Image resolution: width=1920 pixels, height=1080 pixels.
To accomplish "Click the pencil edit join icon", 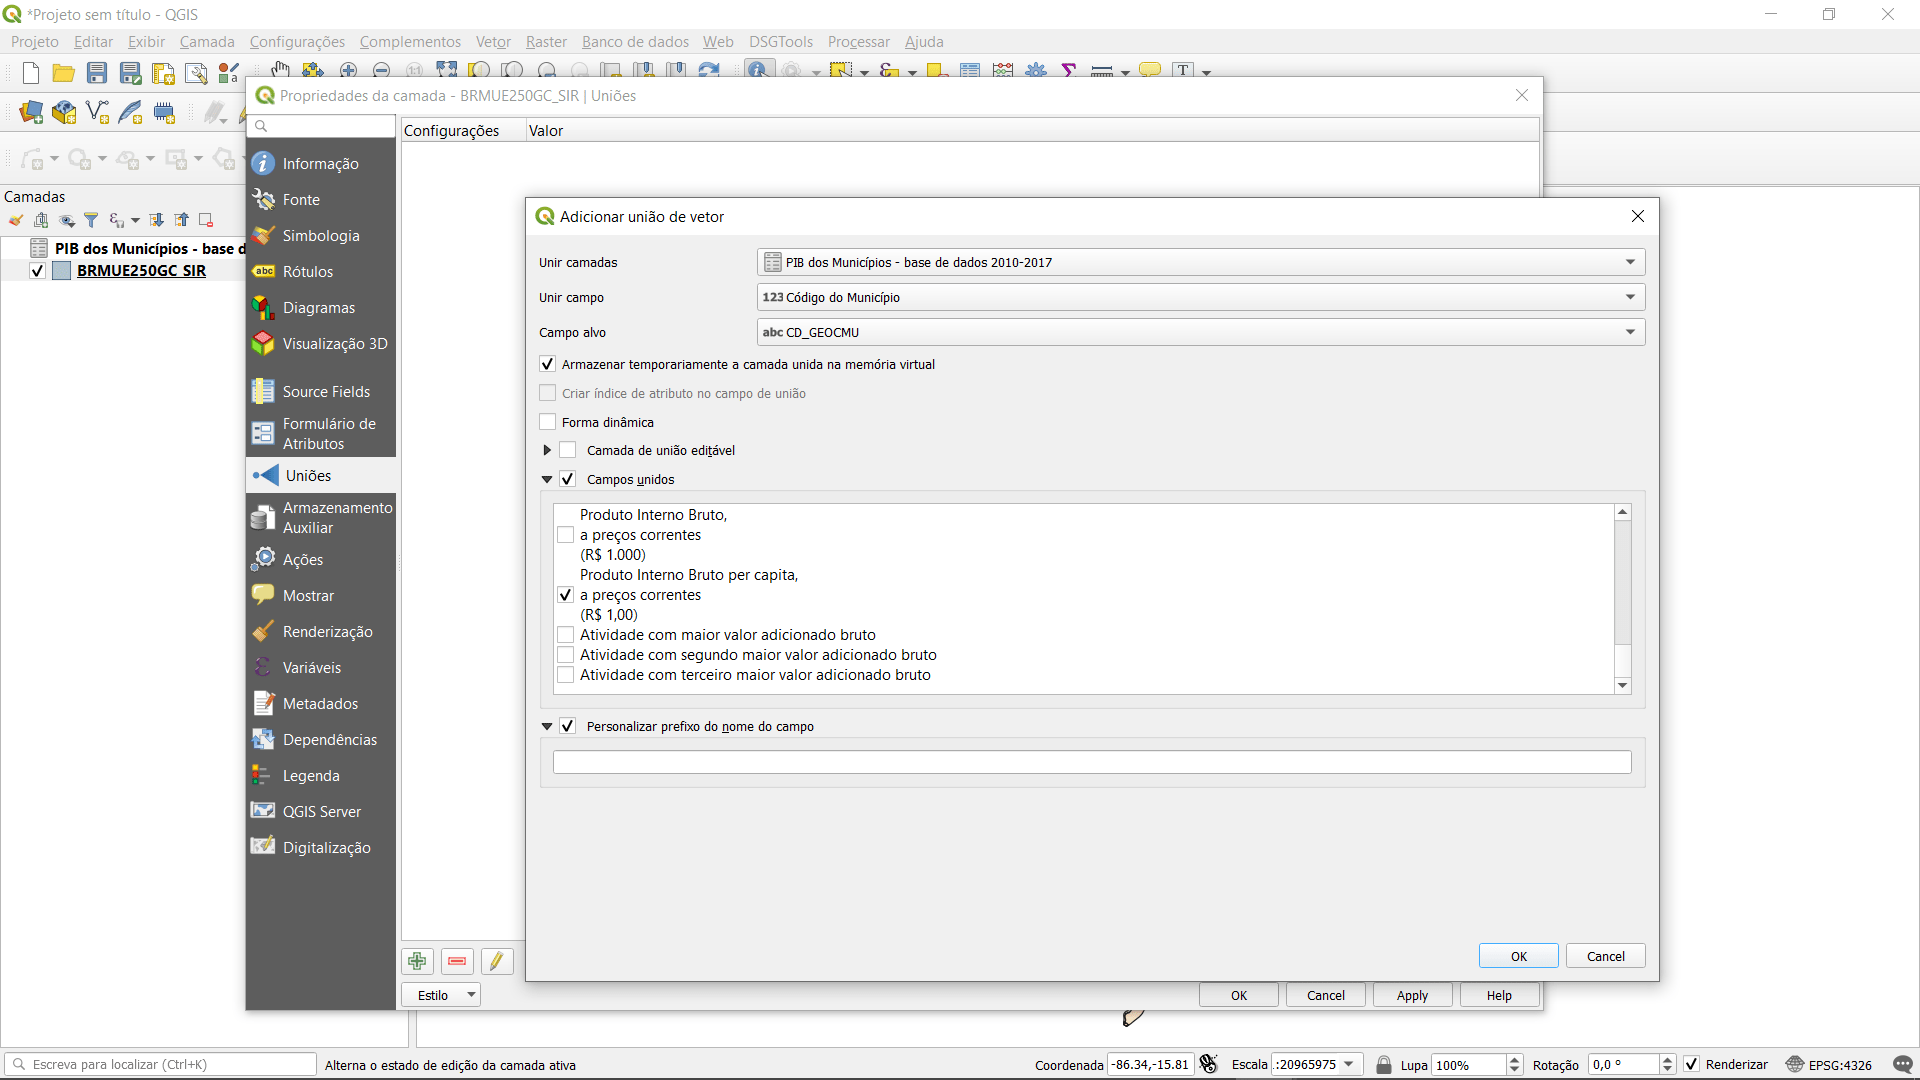I will pyautogui.click(x=496, y=961).
